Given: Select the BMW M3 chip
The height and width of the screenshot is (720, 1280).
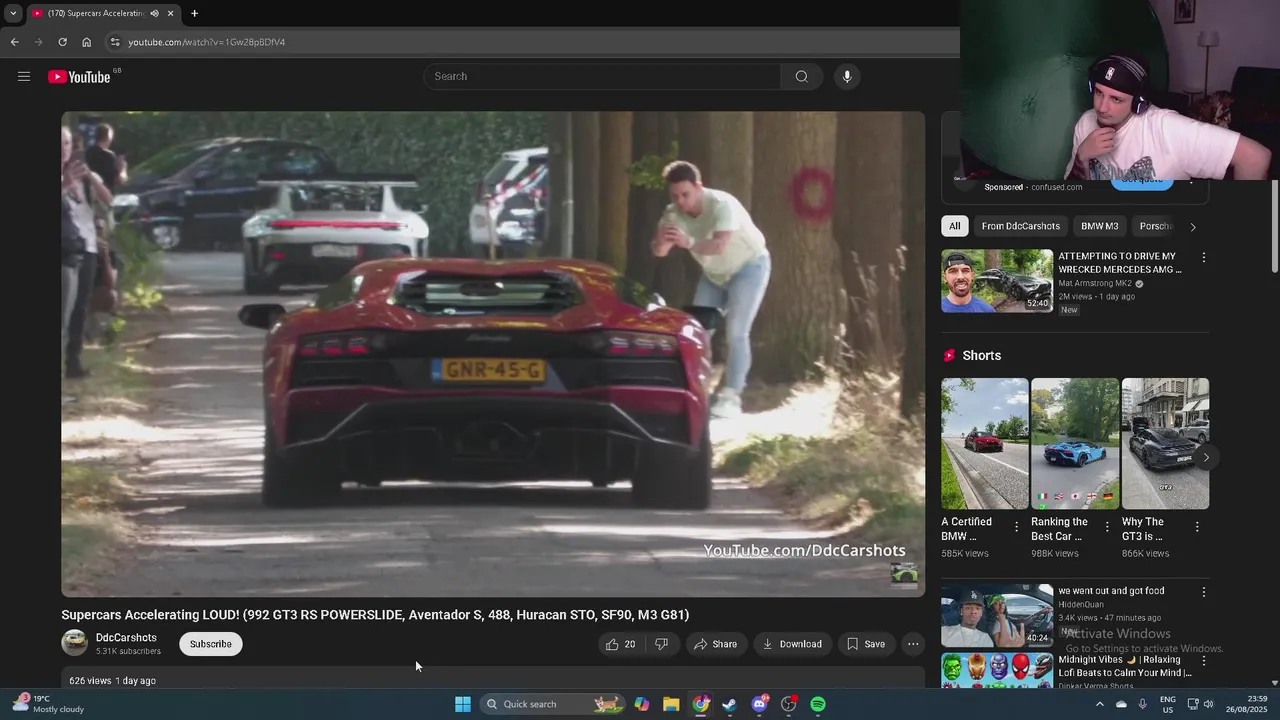Looking at the screenshot, I should [1099, 226].
